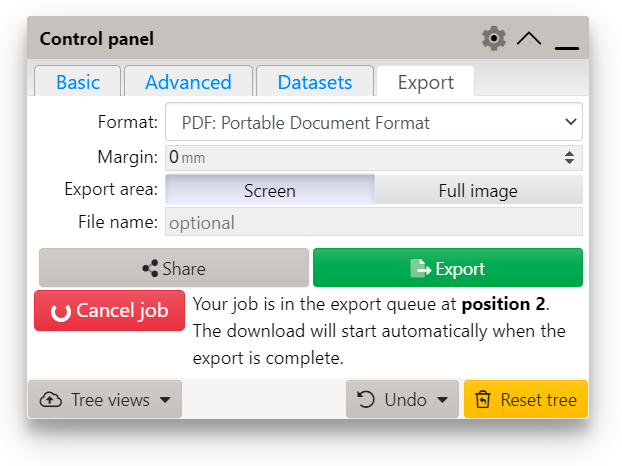The width and height of the screenshot is (622, 466).
Task: Expand the Tree views dropdown caret
Action: pos(165,401)
